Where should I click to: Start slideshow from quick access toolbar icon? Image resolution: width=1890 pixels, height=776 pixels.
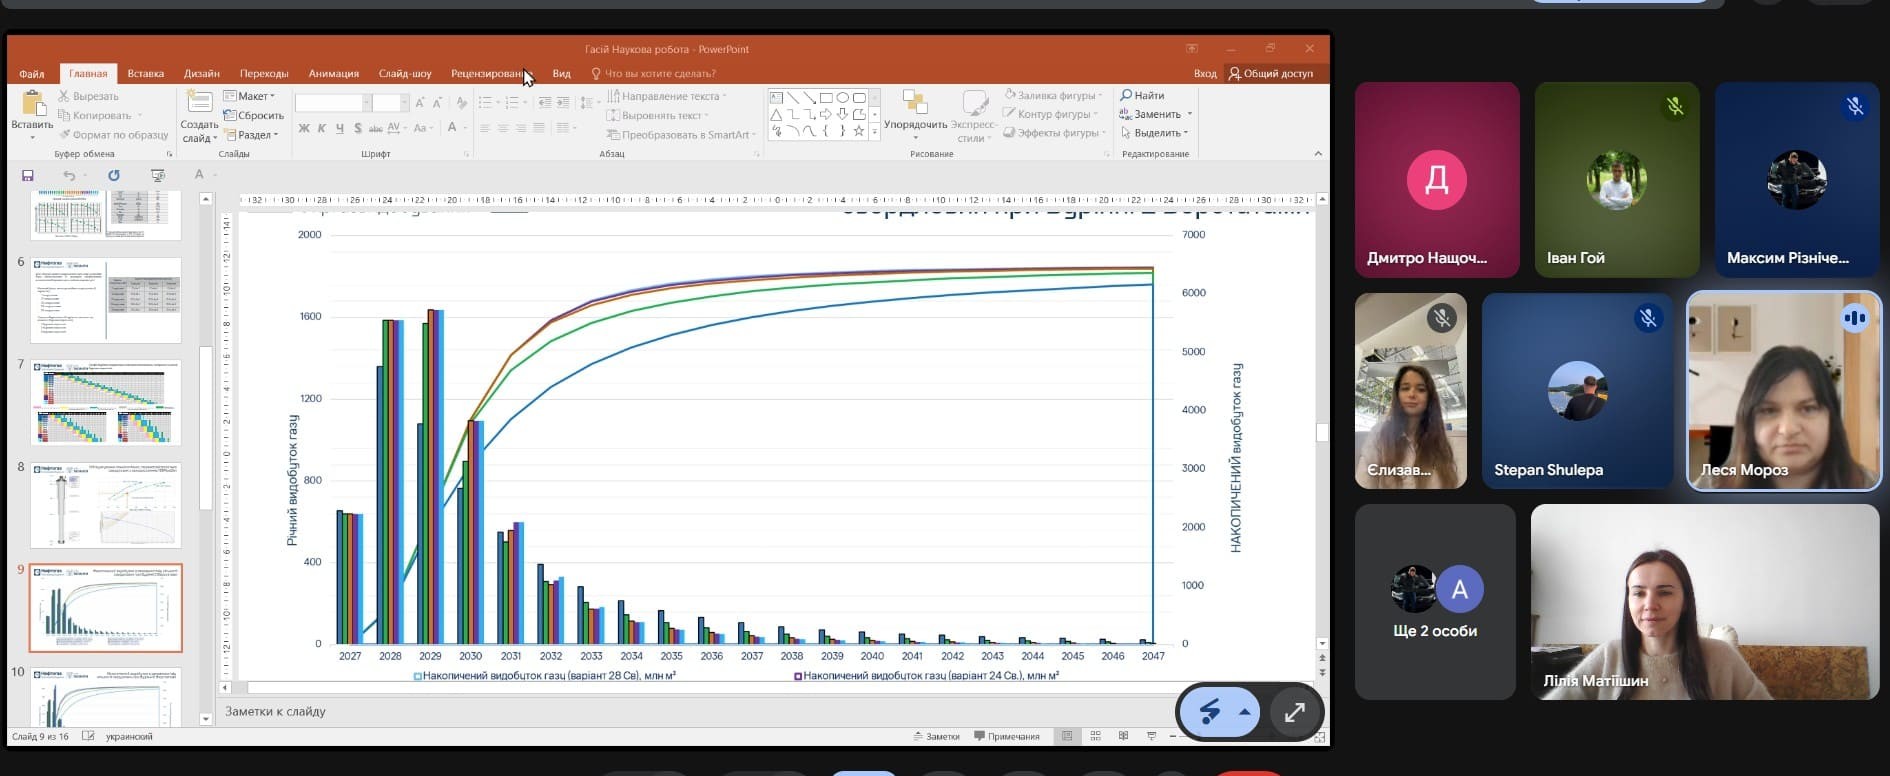pos(158,175)
